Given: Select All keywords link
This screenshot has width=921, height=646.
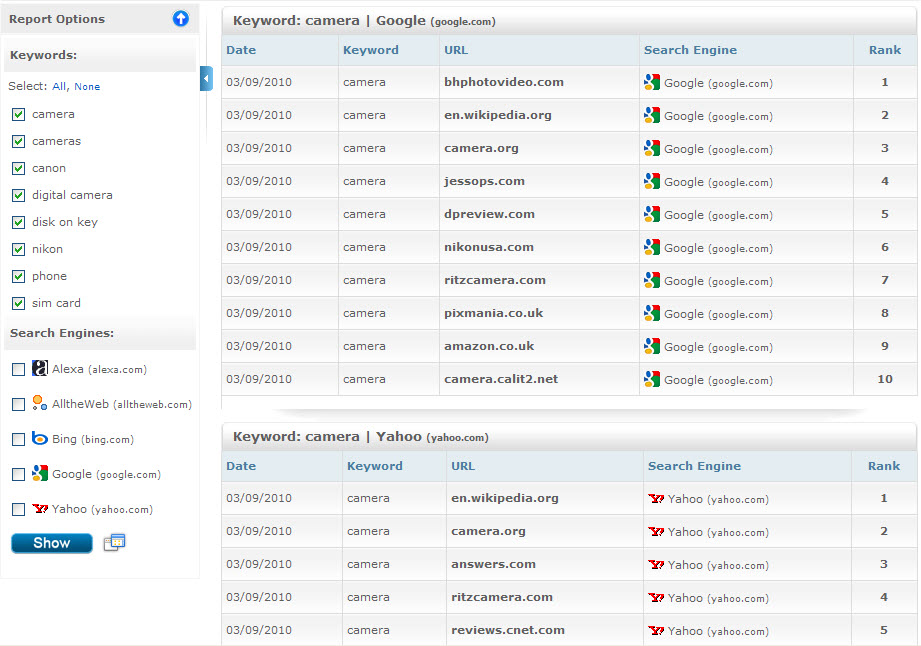Looking at the screenshot, I should click(x=59, y=87).
